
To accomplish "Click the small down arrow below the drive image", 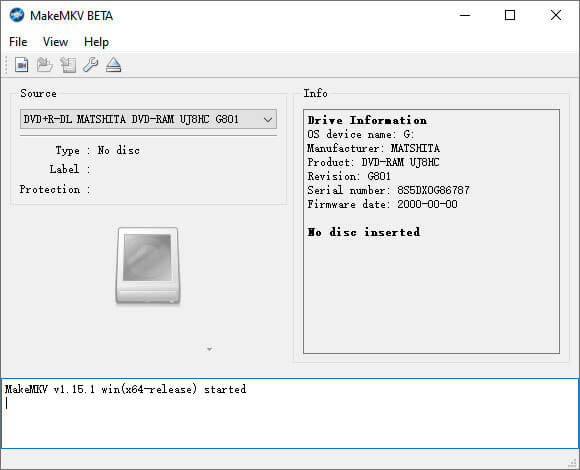I will (x=209, y=349).
